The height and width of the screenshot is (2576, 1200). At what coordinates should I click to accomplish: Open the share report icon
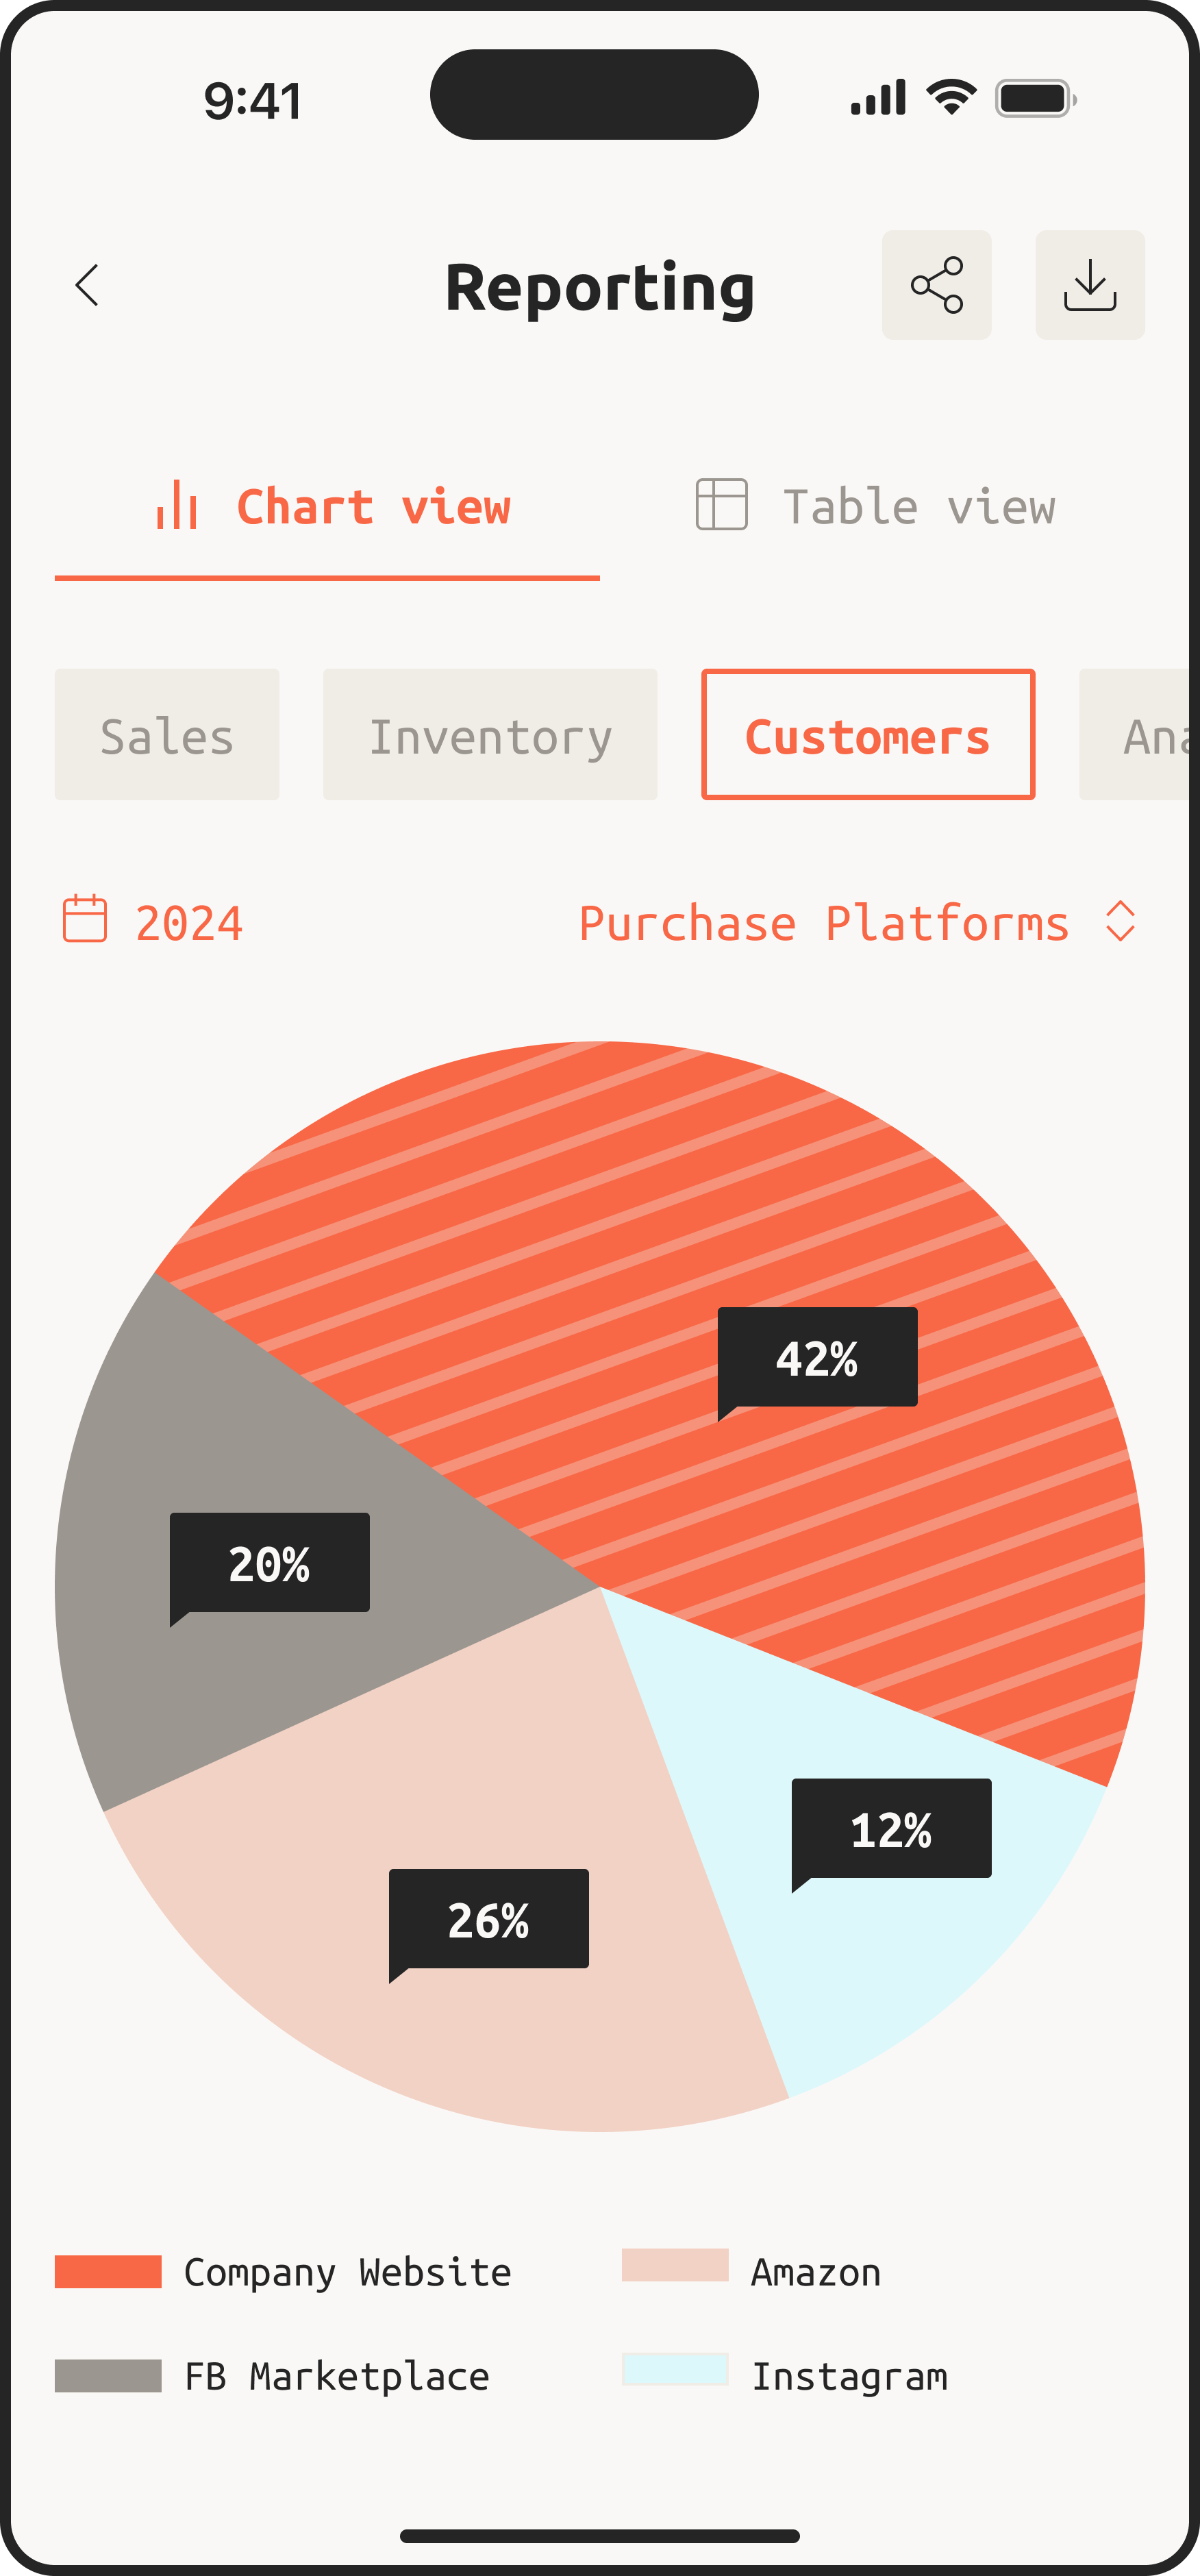936,286
